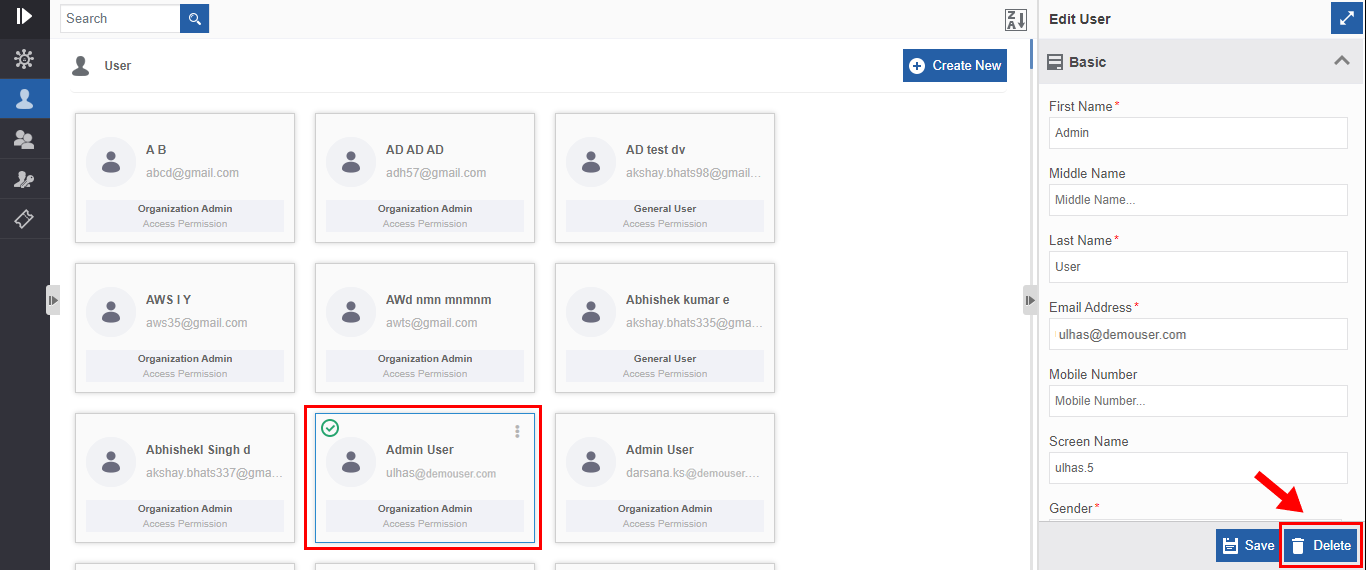The width and height of the screenshot is (1366, 570).
Task: Click the Middle Name input field
Action: click(x=1198, y=200)
